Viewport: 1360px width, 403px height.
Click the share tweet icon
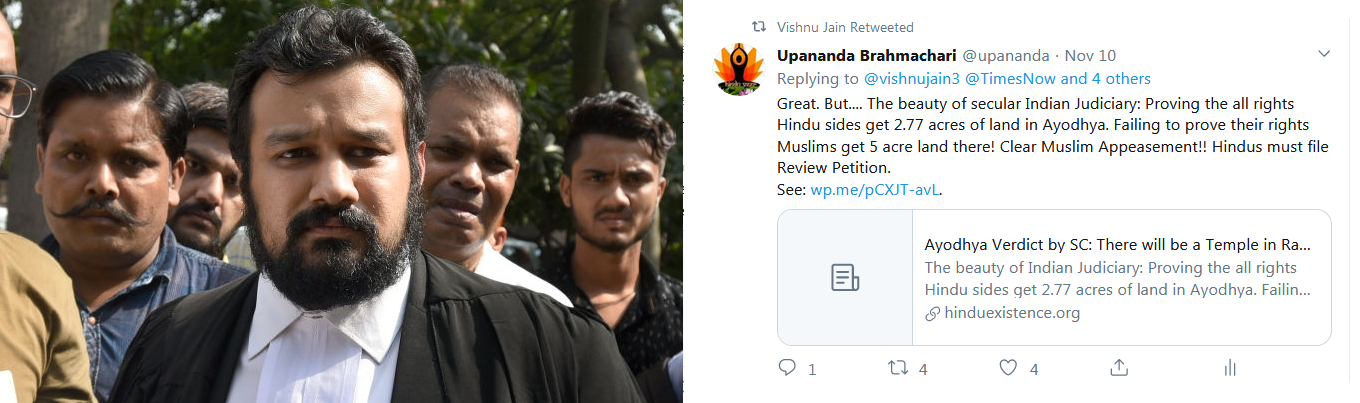click(x=1120, y=368)
